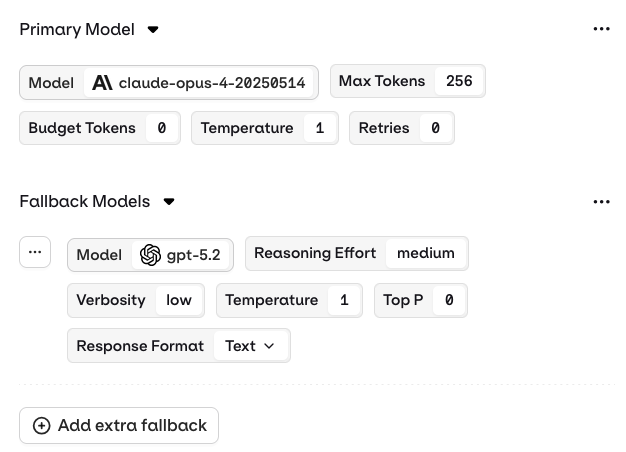Change the Budget Tokens value
626x452 pixels.
tap(162, 128)
